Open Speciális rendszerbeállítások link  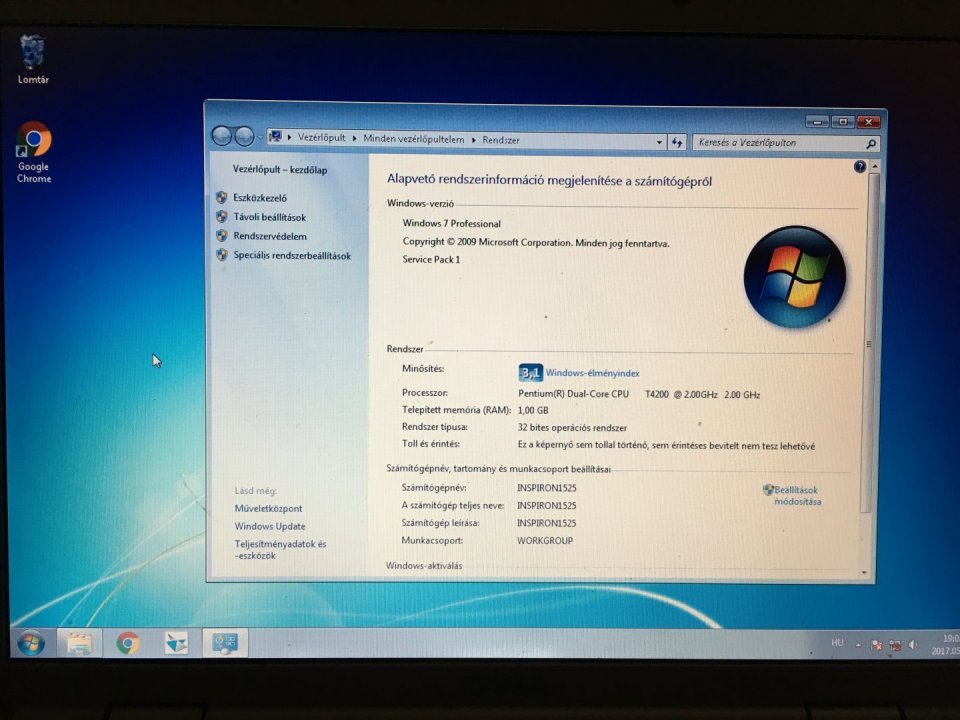(292, 255)
